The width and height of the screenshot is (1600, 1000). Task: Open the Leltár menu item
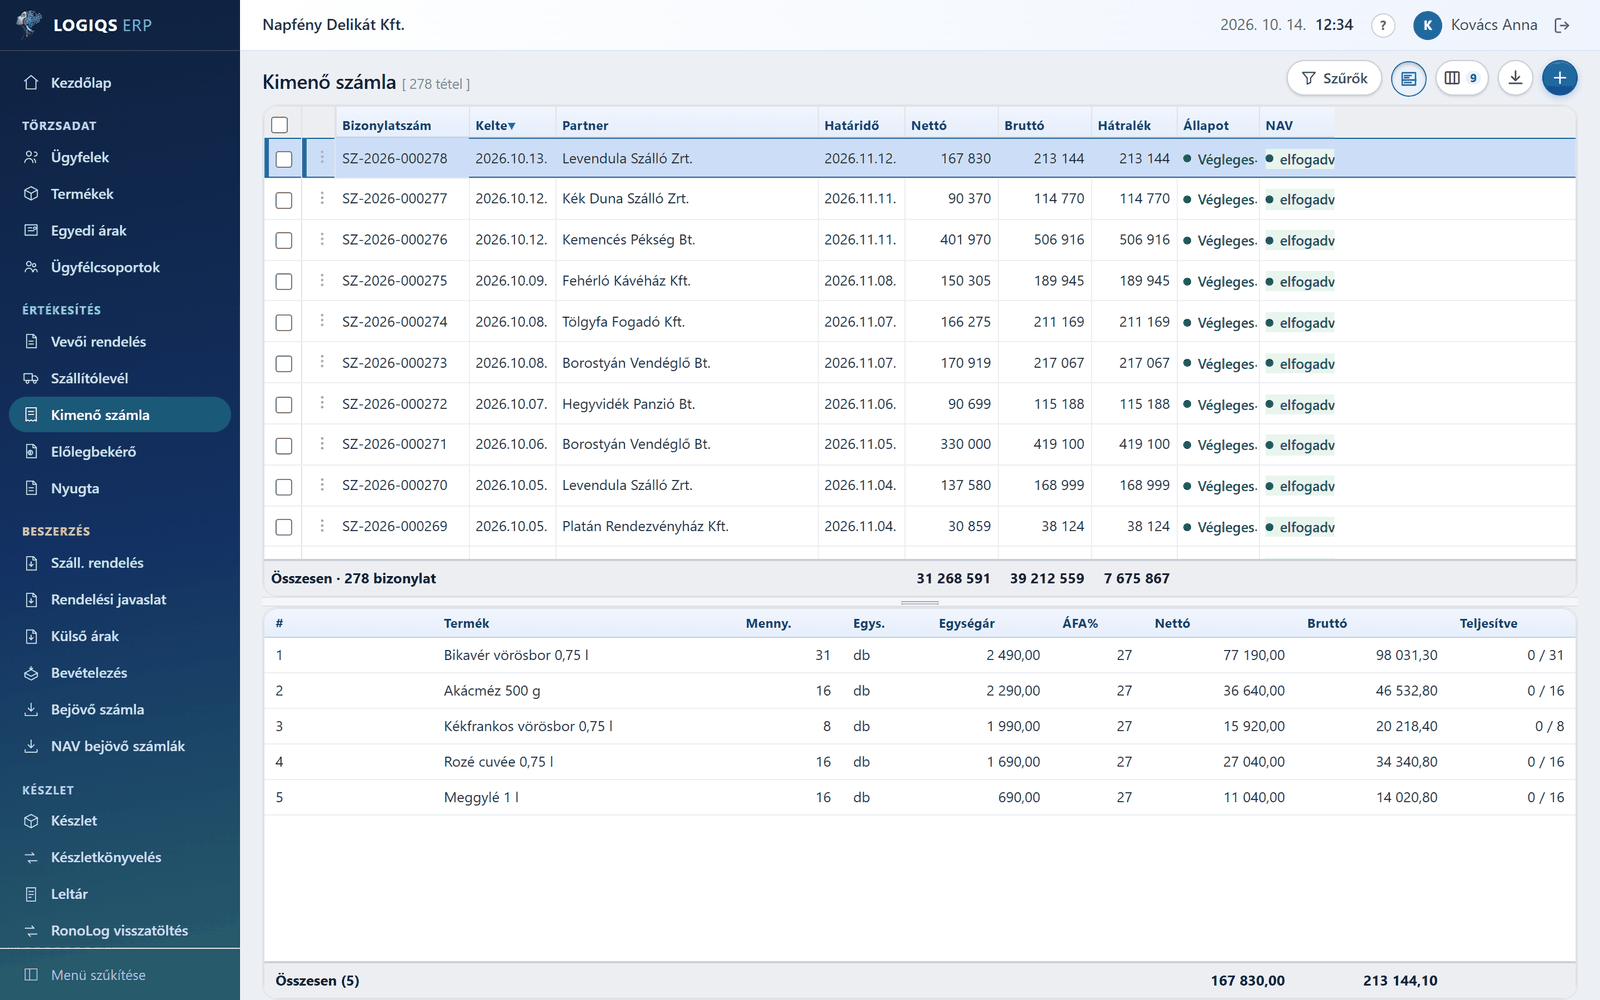(120, 894)
